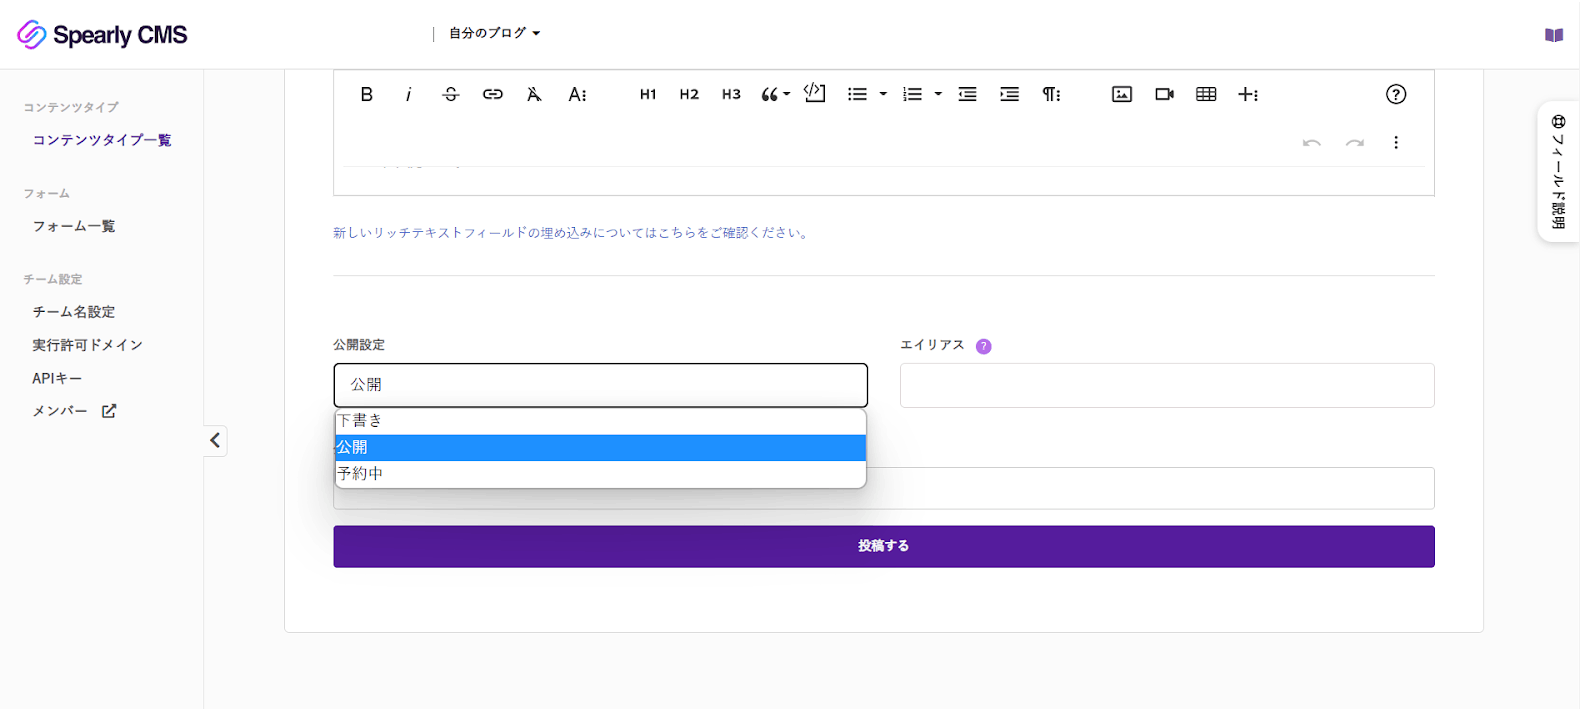Screen dimensions: 1580x709
Task: Open the text style options (A icon)
Action: tap(577, 94)
